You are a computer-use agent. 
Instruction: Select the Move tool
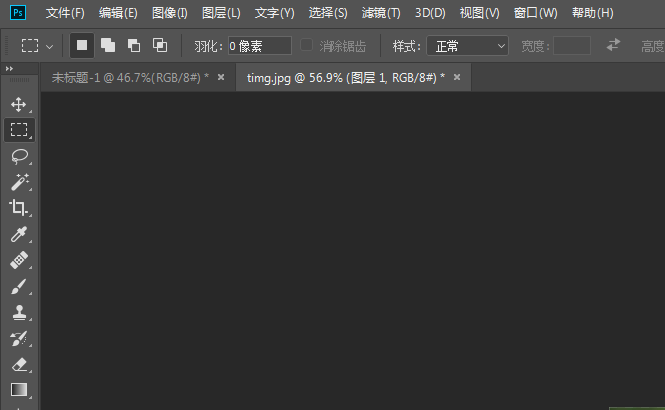click(19, 104)
